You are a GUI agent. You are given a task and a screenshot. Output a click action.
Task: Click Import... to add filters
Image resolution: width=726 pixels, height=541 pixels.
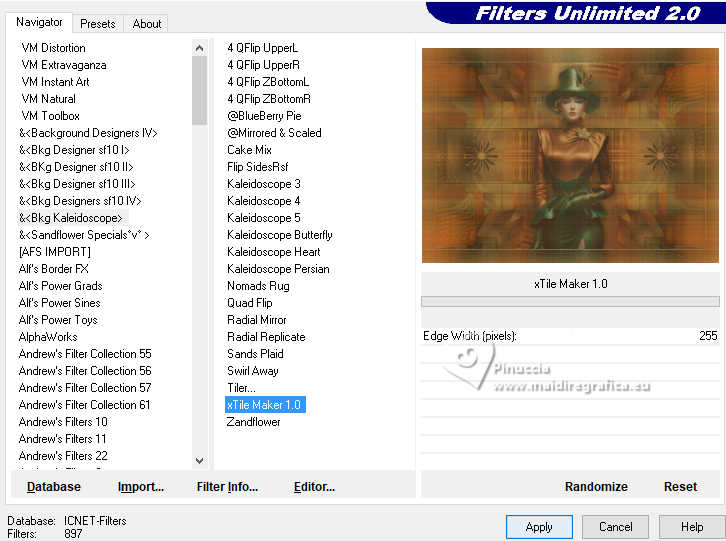[141, 487]
